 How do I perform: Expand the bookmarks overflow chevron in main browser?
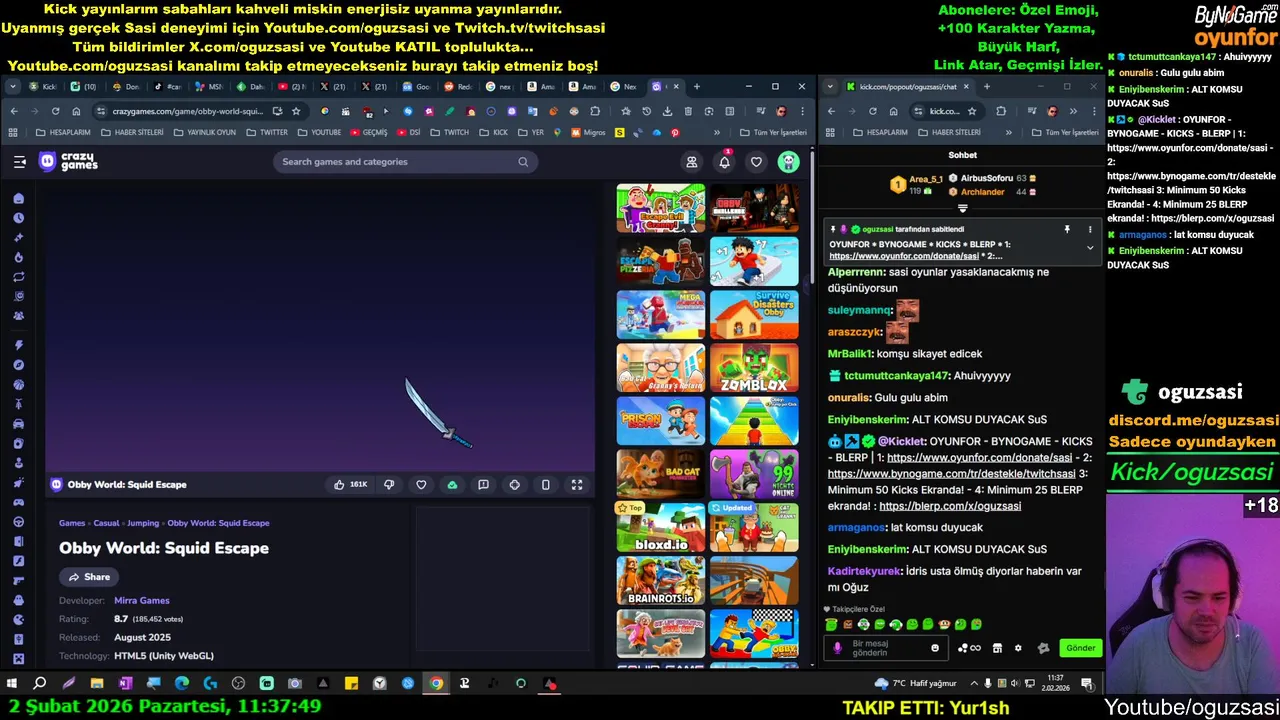(716, 132)
